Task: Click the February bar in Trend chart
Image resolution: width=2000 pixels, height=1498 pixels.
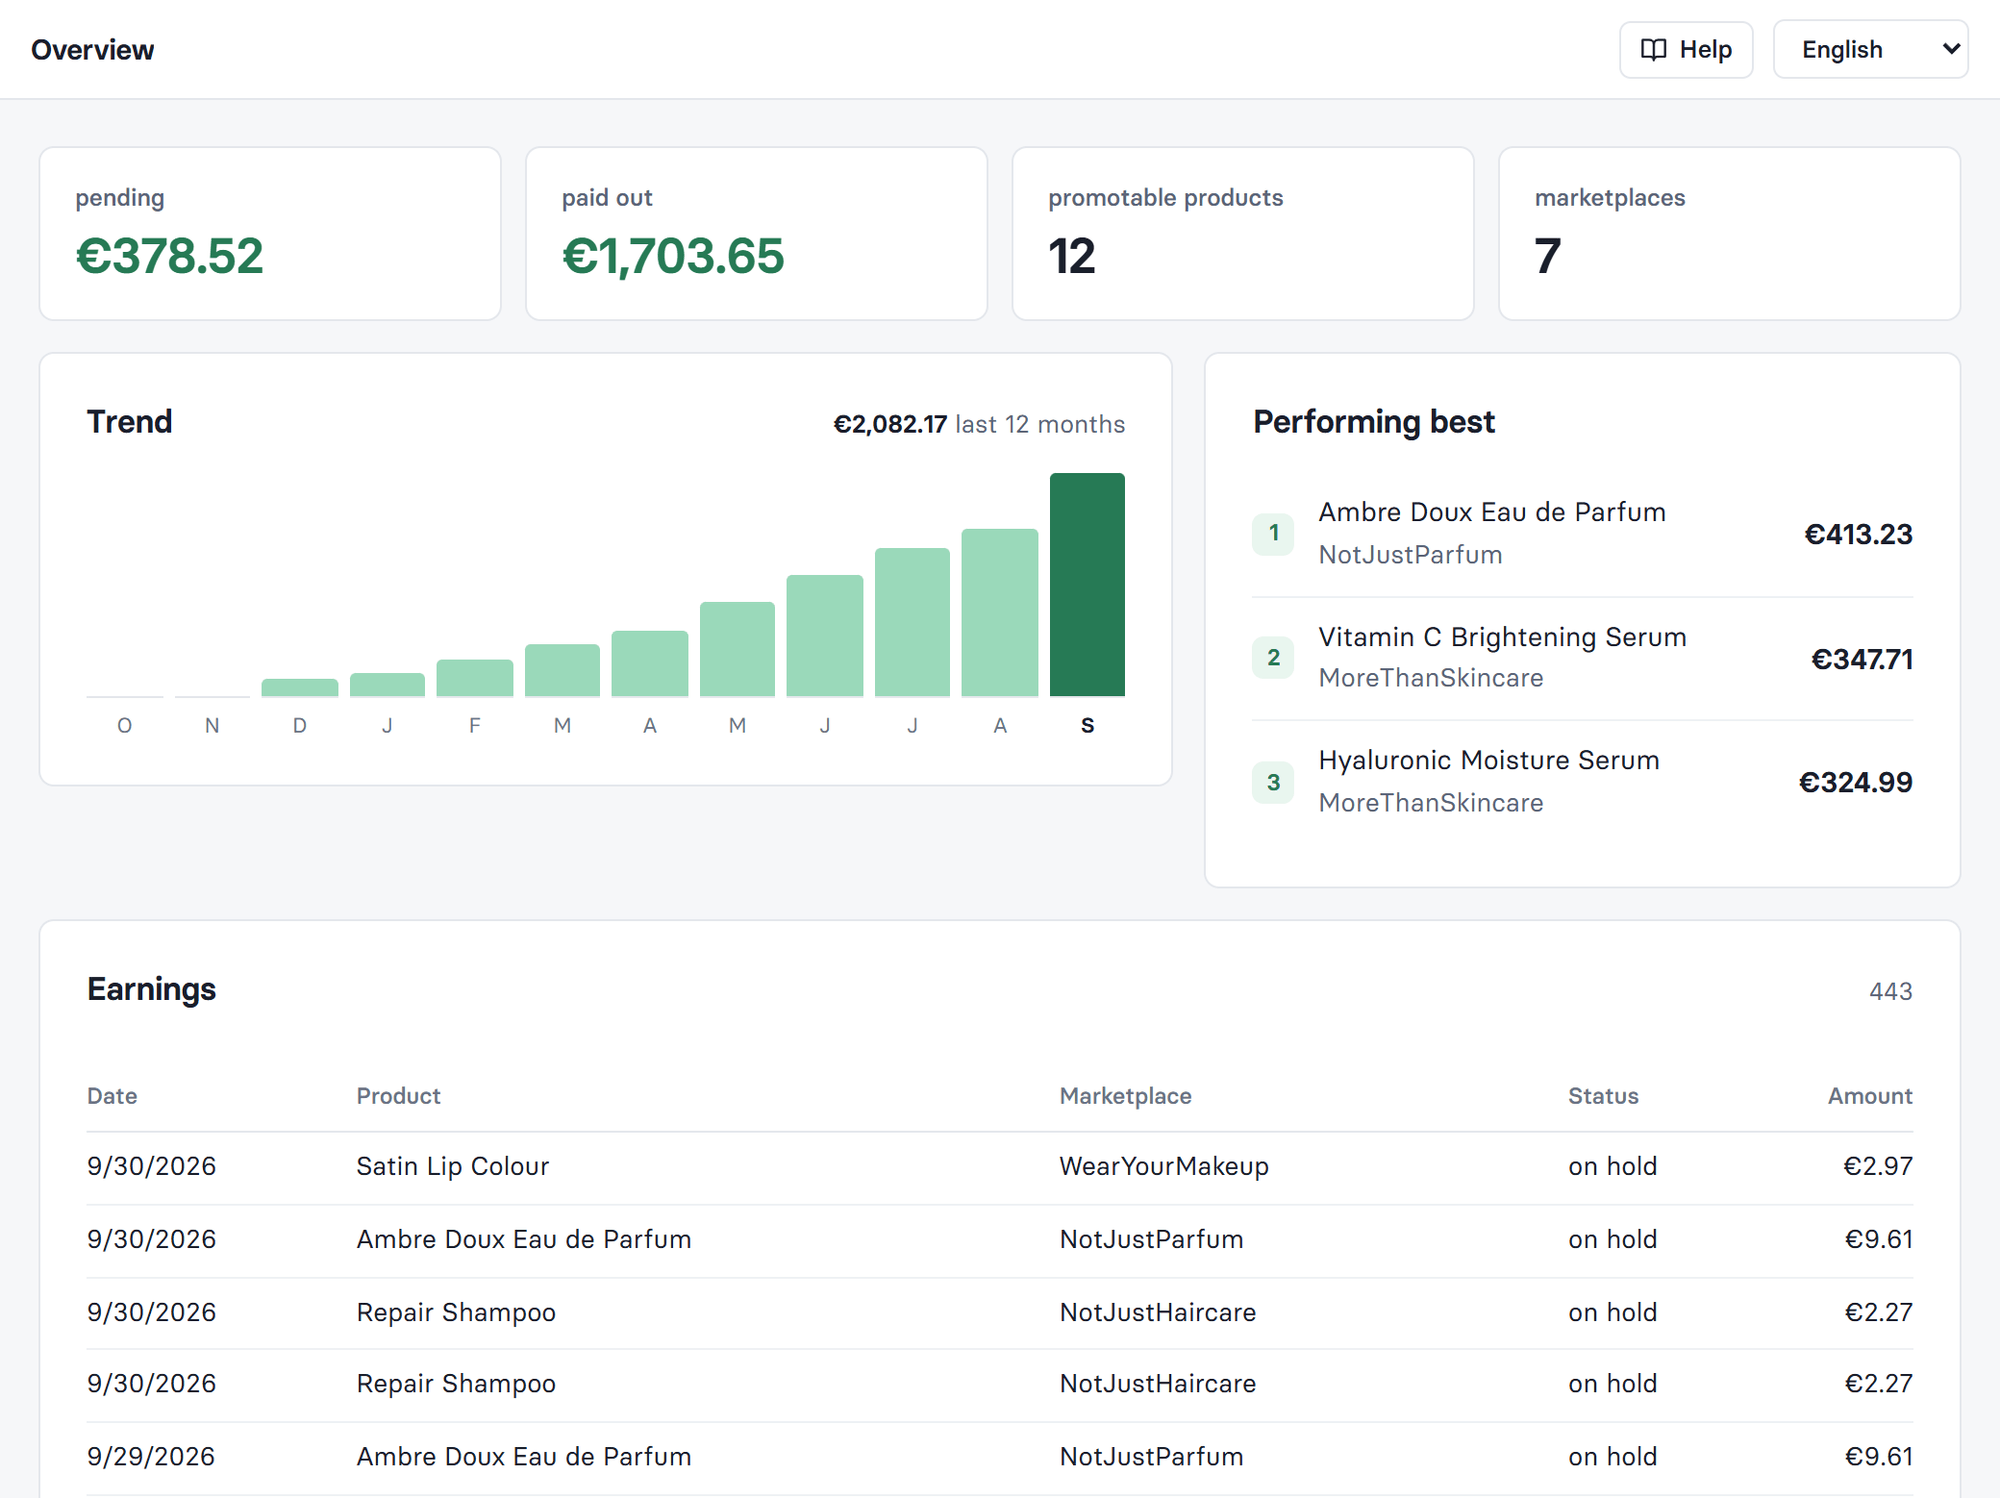Action: point(475,677)
